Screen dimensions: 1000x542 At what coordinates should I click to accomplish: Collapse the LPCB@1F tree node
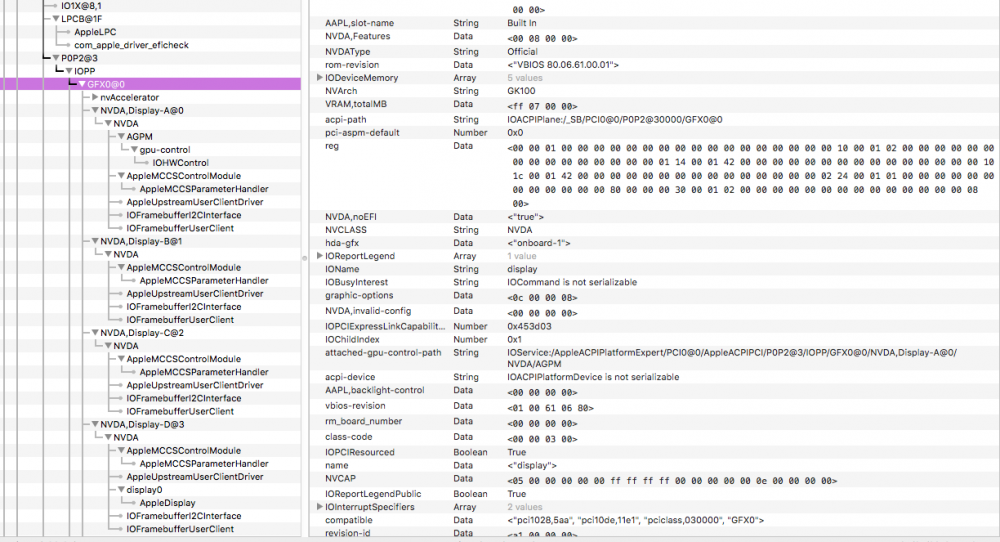point(56,19)
